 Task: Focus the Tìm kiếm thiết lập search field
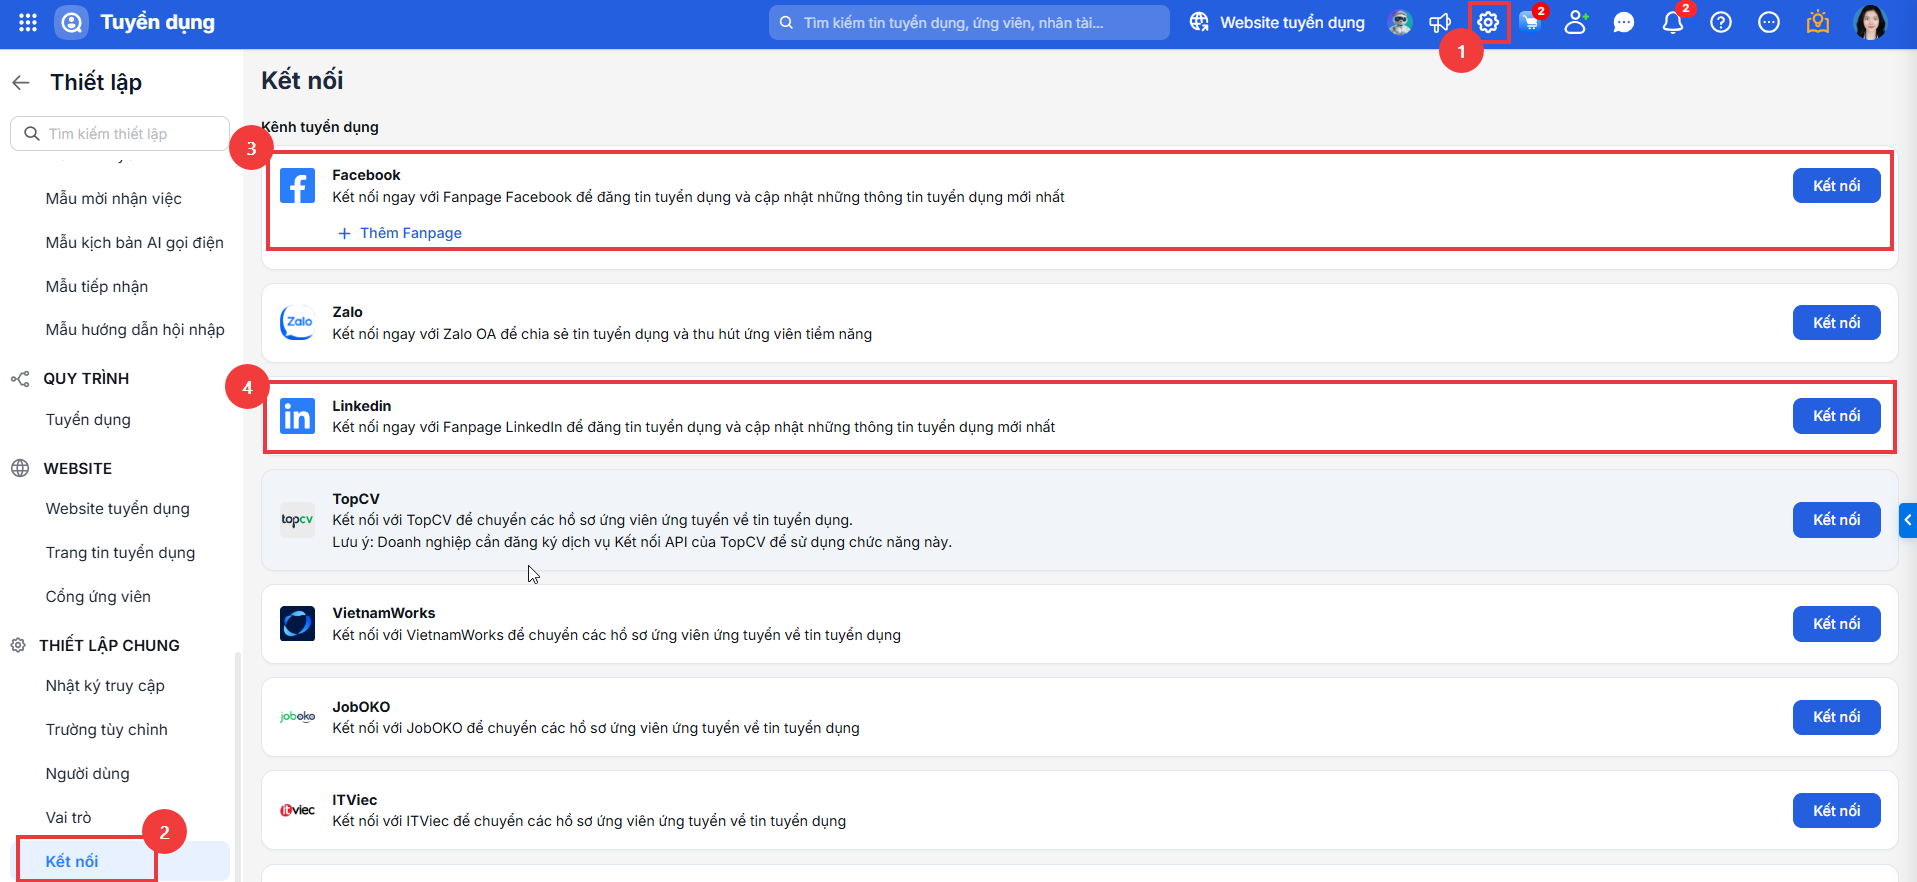tap(120, 134)
